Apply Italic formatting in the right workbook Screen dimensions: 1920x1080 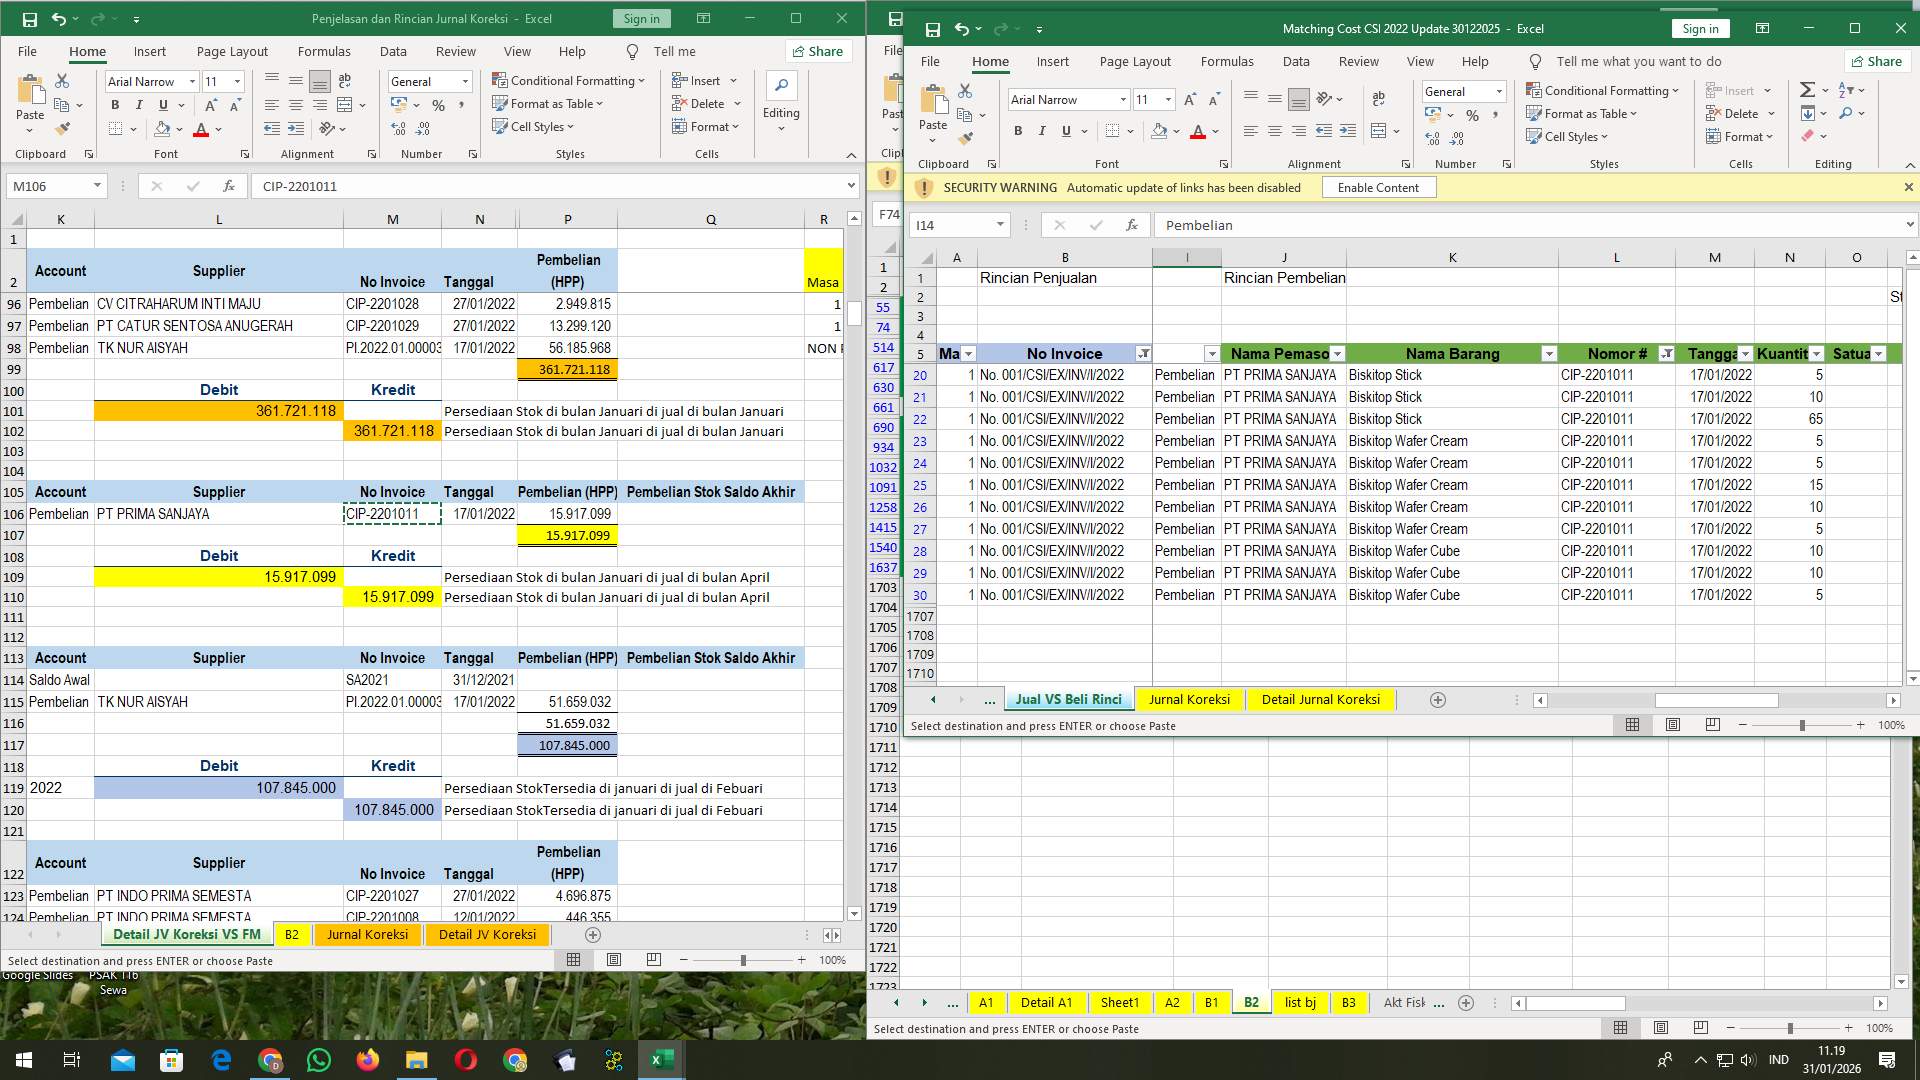tap(1042, 131)
